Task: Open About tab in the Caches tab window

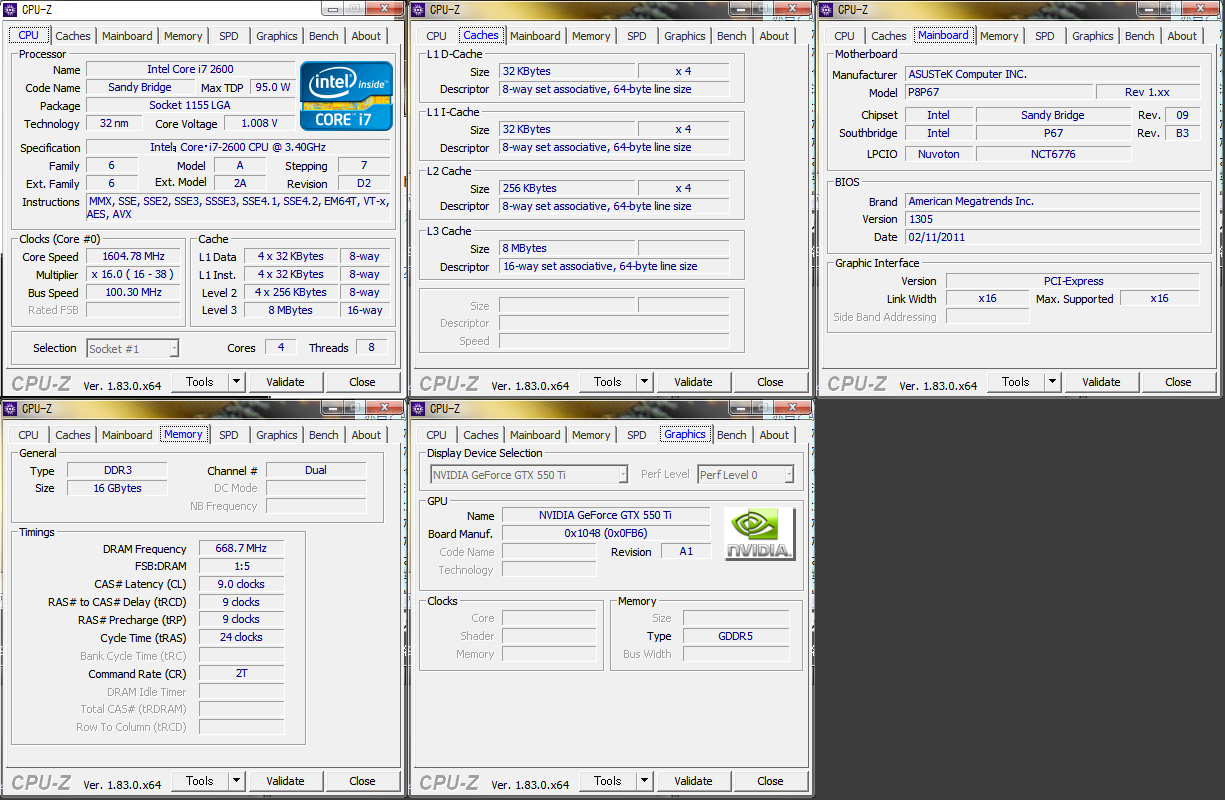Action: point(774,36)
